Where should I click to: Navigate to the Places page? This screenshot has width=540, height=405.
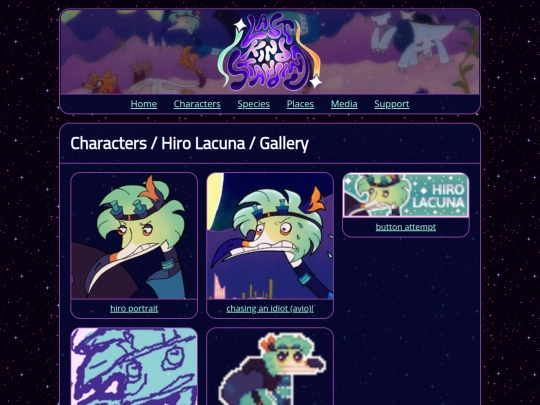tap(300, 104)
